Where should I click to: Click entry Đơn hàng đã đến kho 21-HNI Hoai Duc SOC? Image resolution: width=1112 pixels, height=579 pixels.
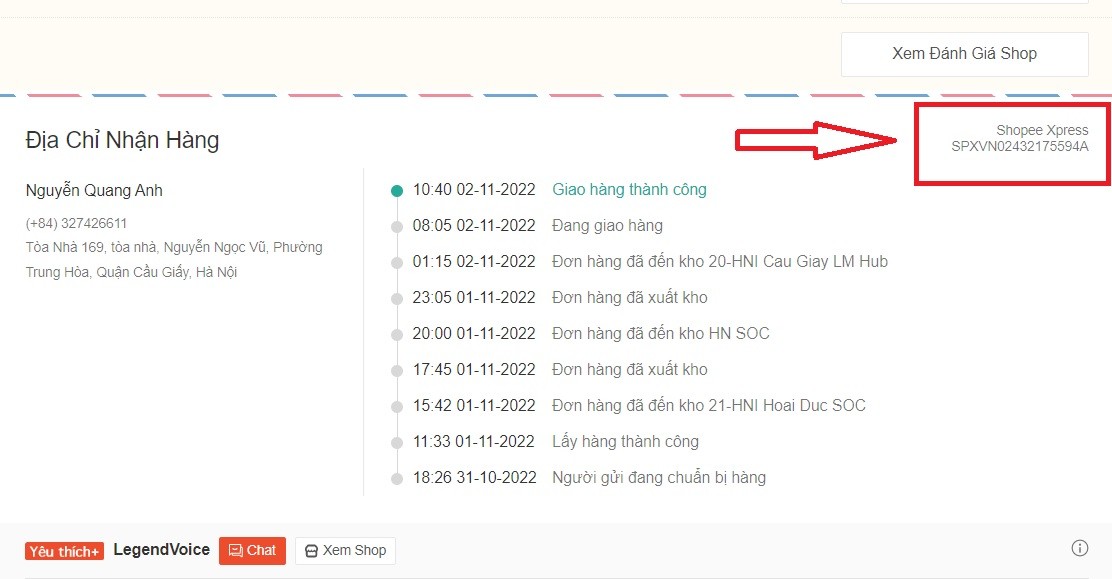tap(708, 406)
